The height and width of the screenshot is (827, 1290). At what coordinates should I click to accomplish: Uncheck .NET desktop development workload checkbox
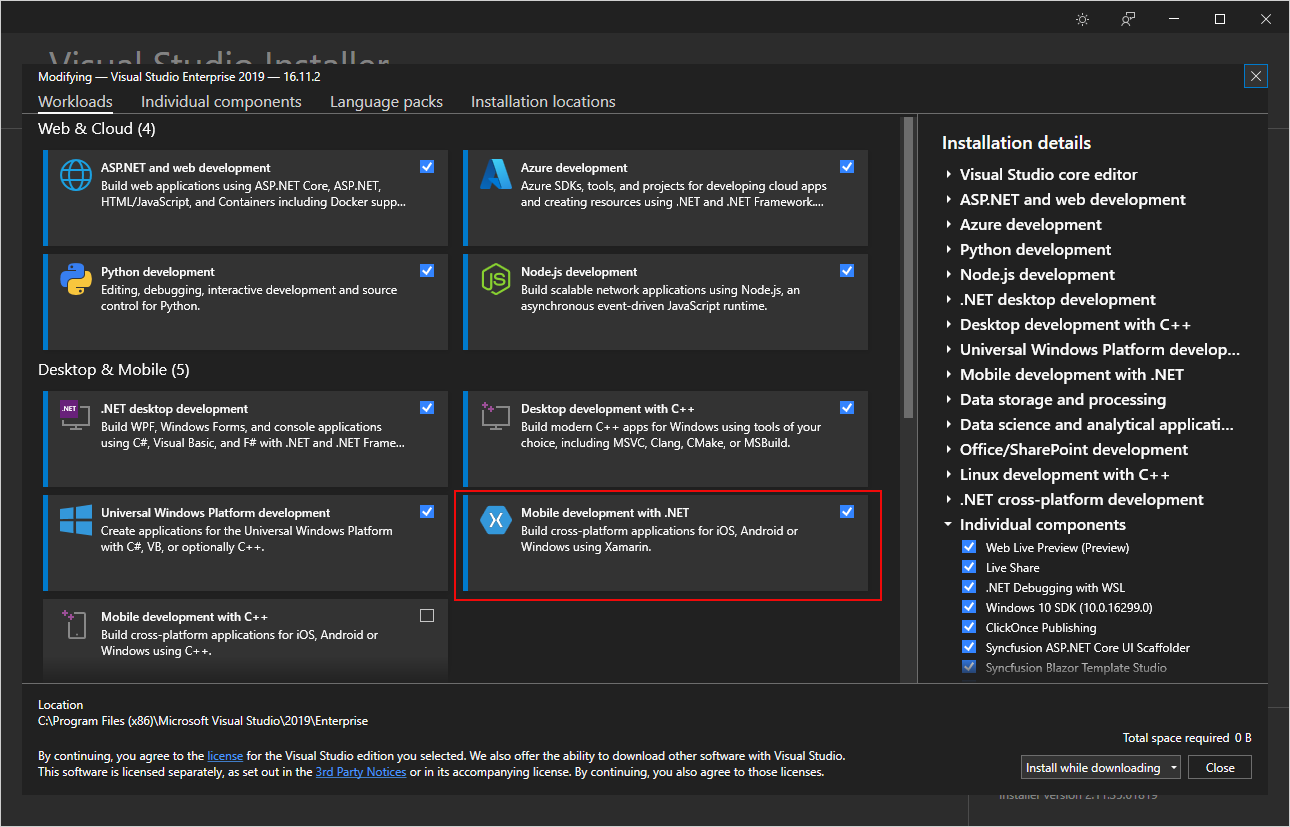(427, 407)
